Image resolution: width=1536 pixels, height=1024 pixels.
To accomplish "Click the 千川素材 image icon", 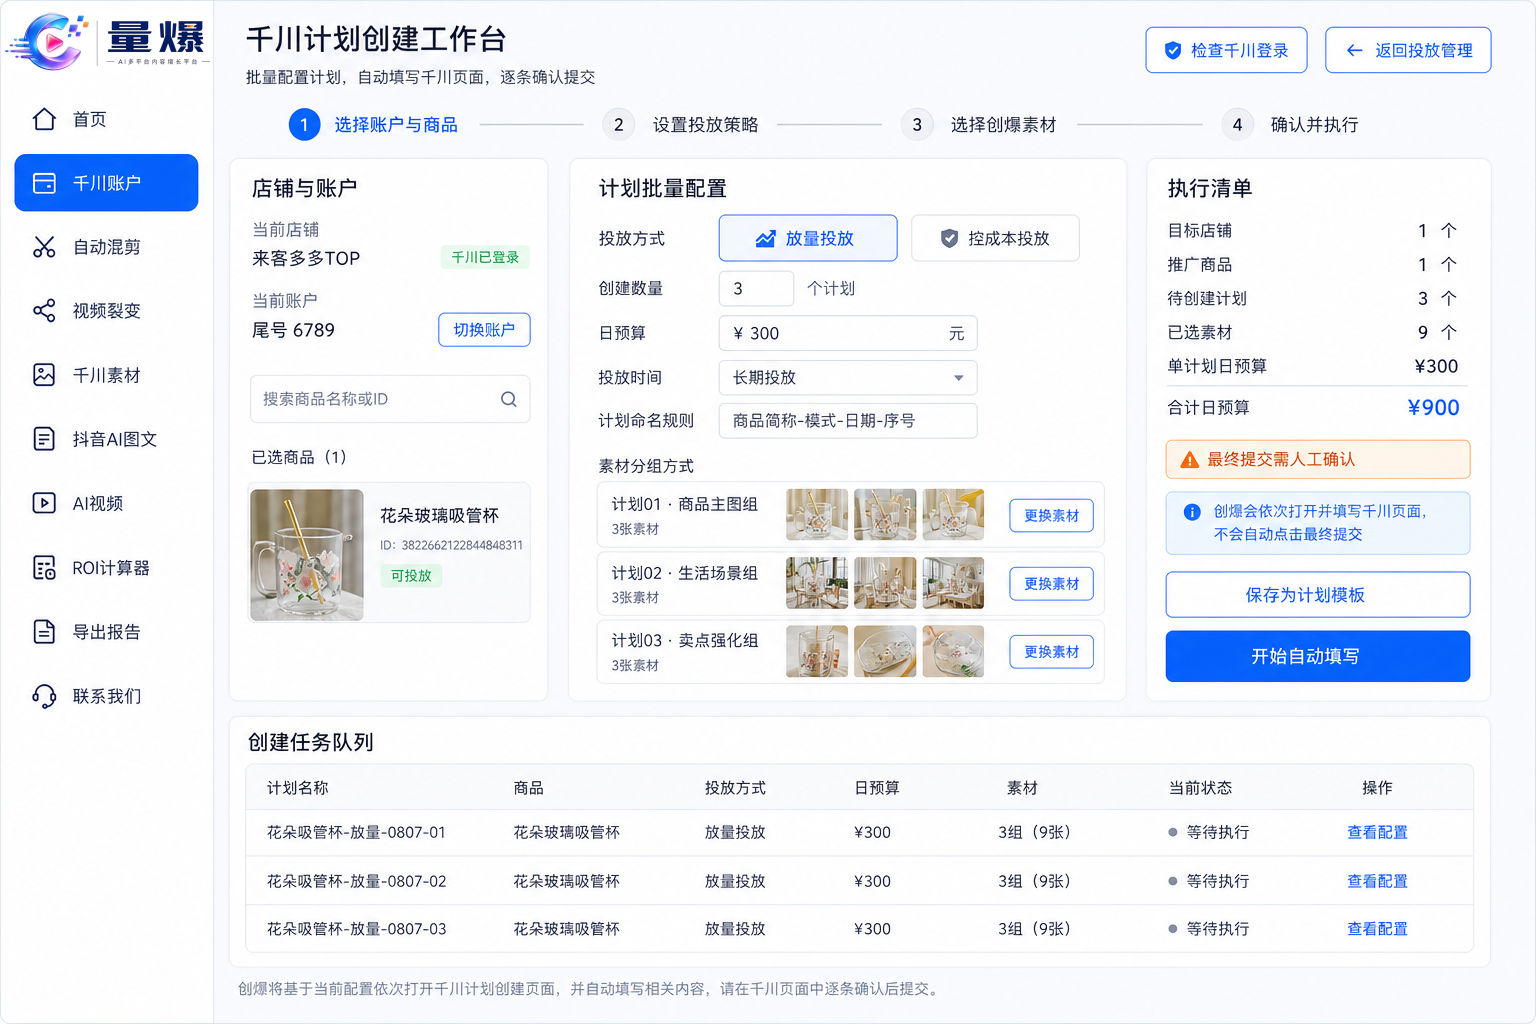I will click(x=44, y=375).
